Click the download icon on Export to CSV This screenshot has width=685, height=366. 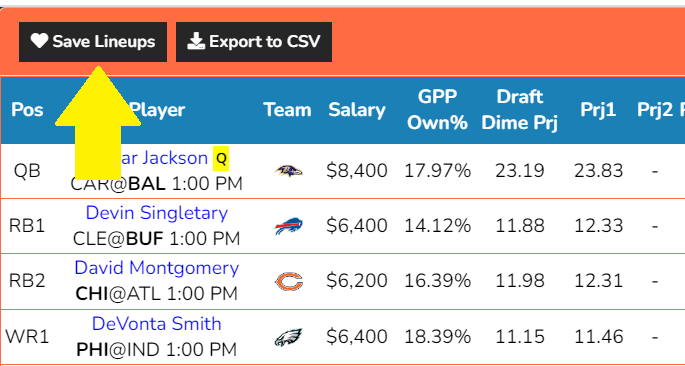[x=196, y=41]
